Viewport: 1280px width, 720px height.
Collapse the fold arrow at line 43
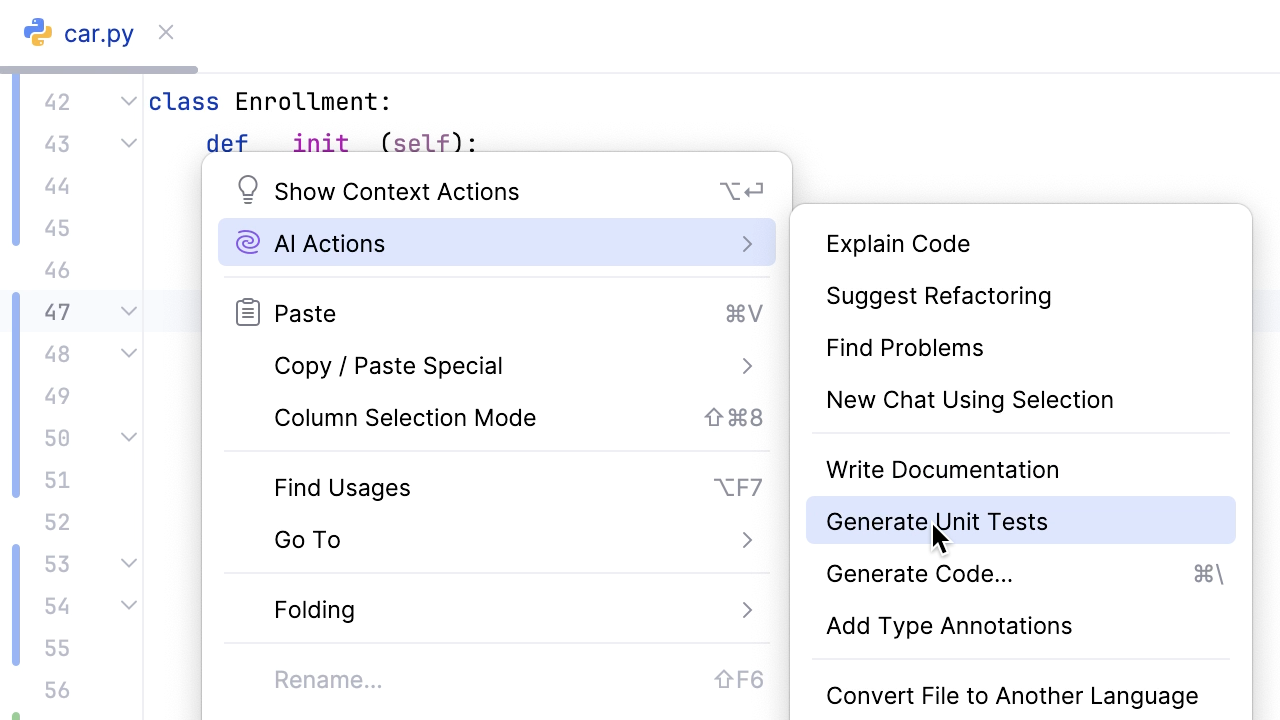tap(129, 143)
